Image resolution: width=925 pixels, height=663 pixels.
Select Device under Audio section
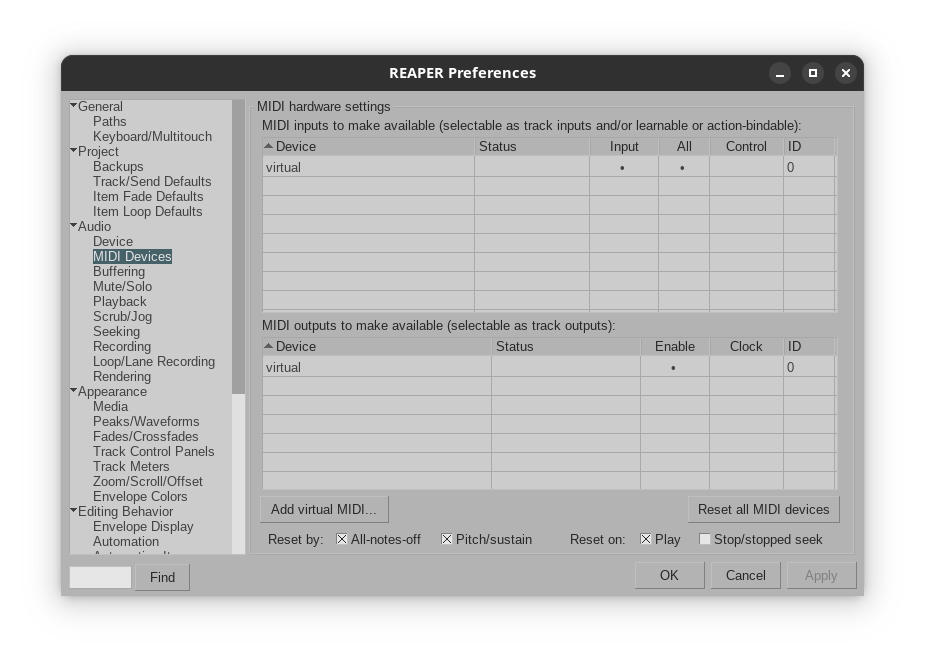(113, 241)
